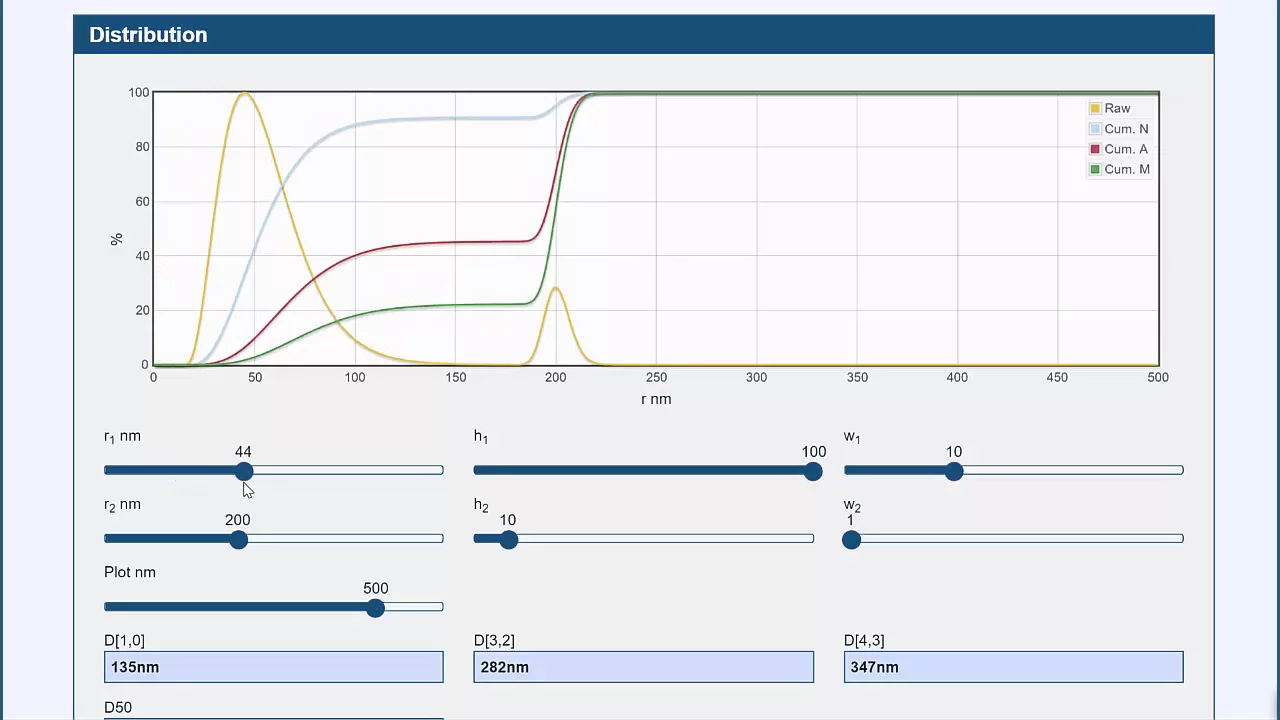Click the % y-axis label
Image resolution: width=1280 pixels, height=720 pixels.
coord(116,239)
